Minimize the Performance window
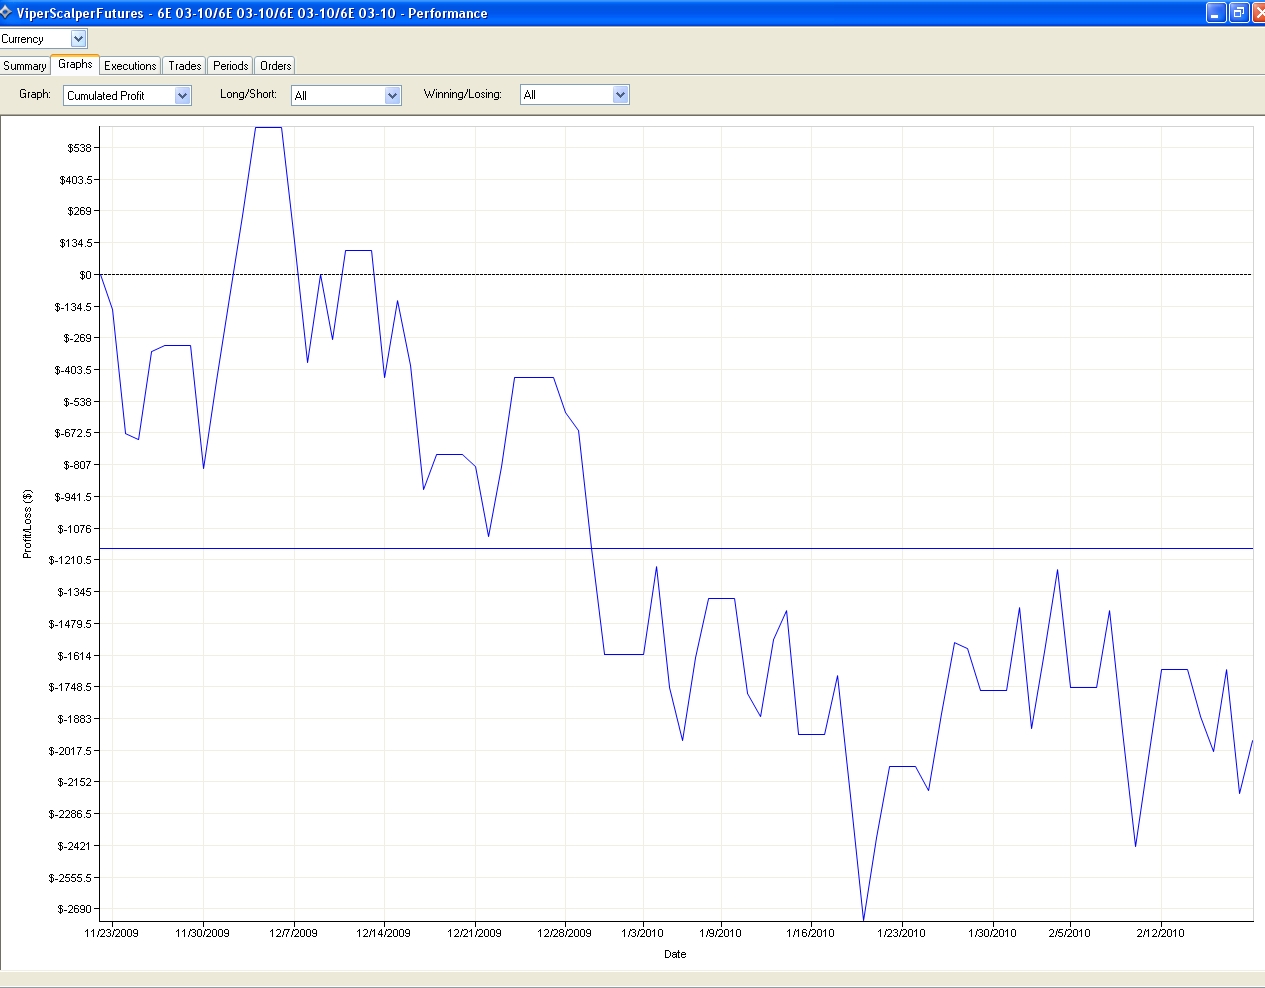1265x988 pixels. 1216,13
